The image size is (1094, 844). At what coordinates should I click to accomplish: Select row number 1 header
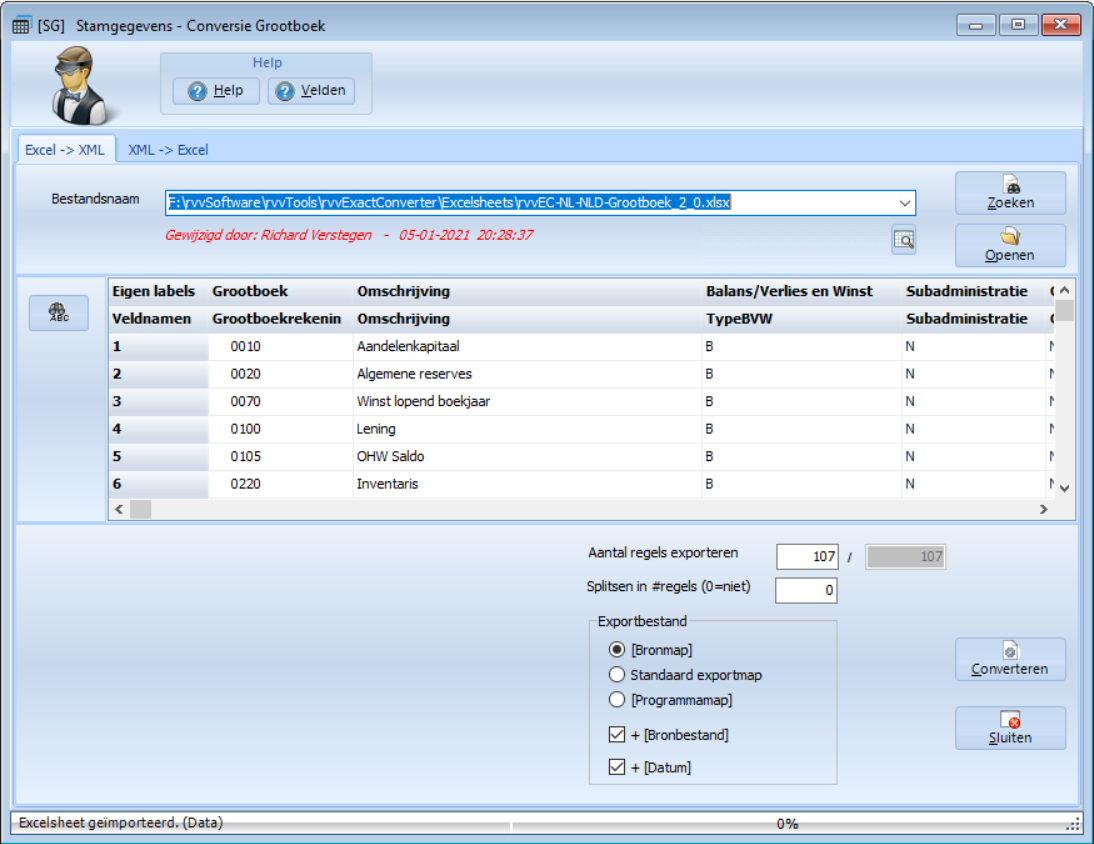(x=158, y=347)
